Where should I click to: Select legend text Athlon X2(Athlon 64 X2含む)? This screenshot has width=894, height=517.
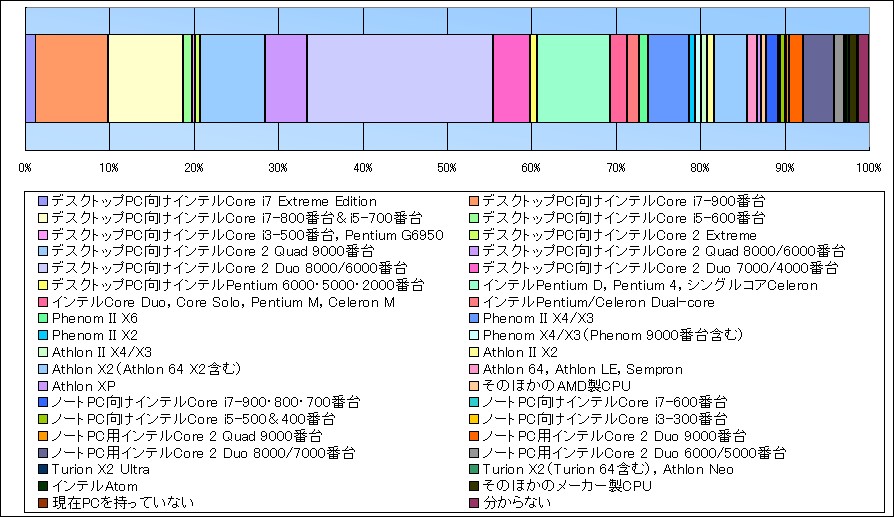(x=147, y=369)
